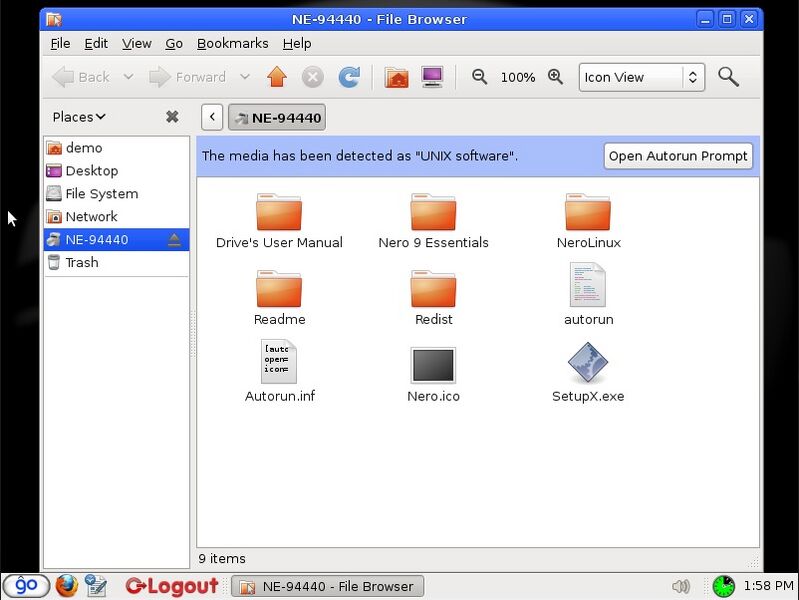
Task: Click the Stop loading icon
Action: pyautogui.click(x=312, y=77)
